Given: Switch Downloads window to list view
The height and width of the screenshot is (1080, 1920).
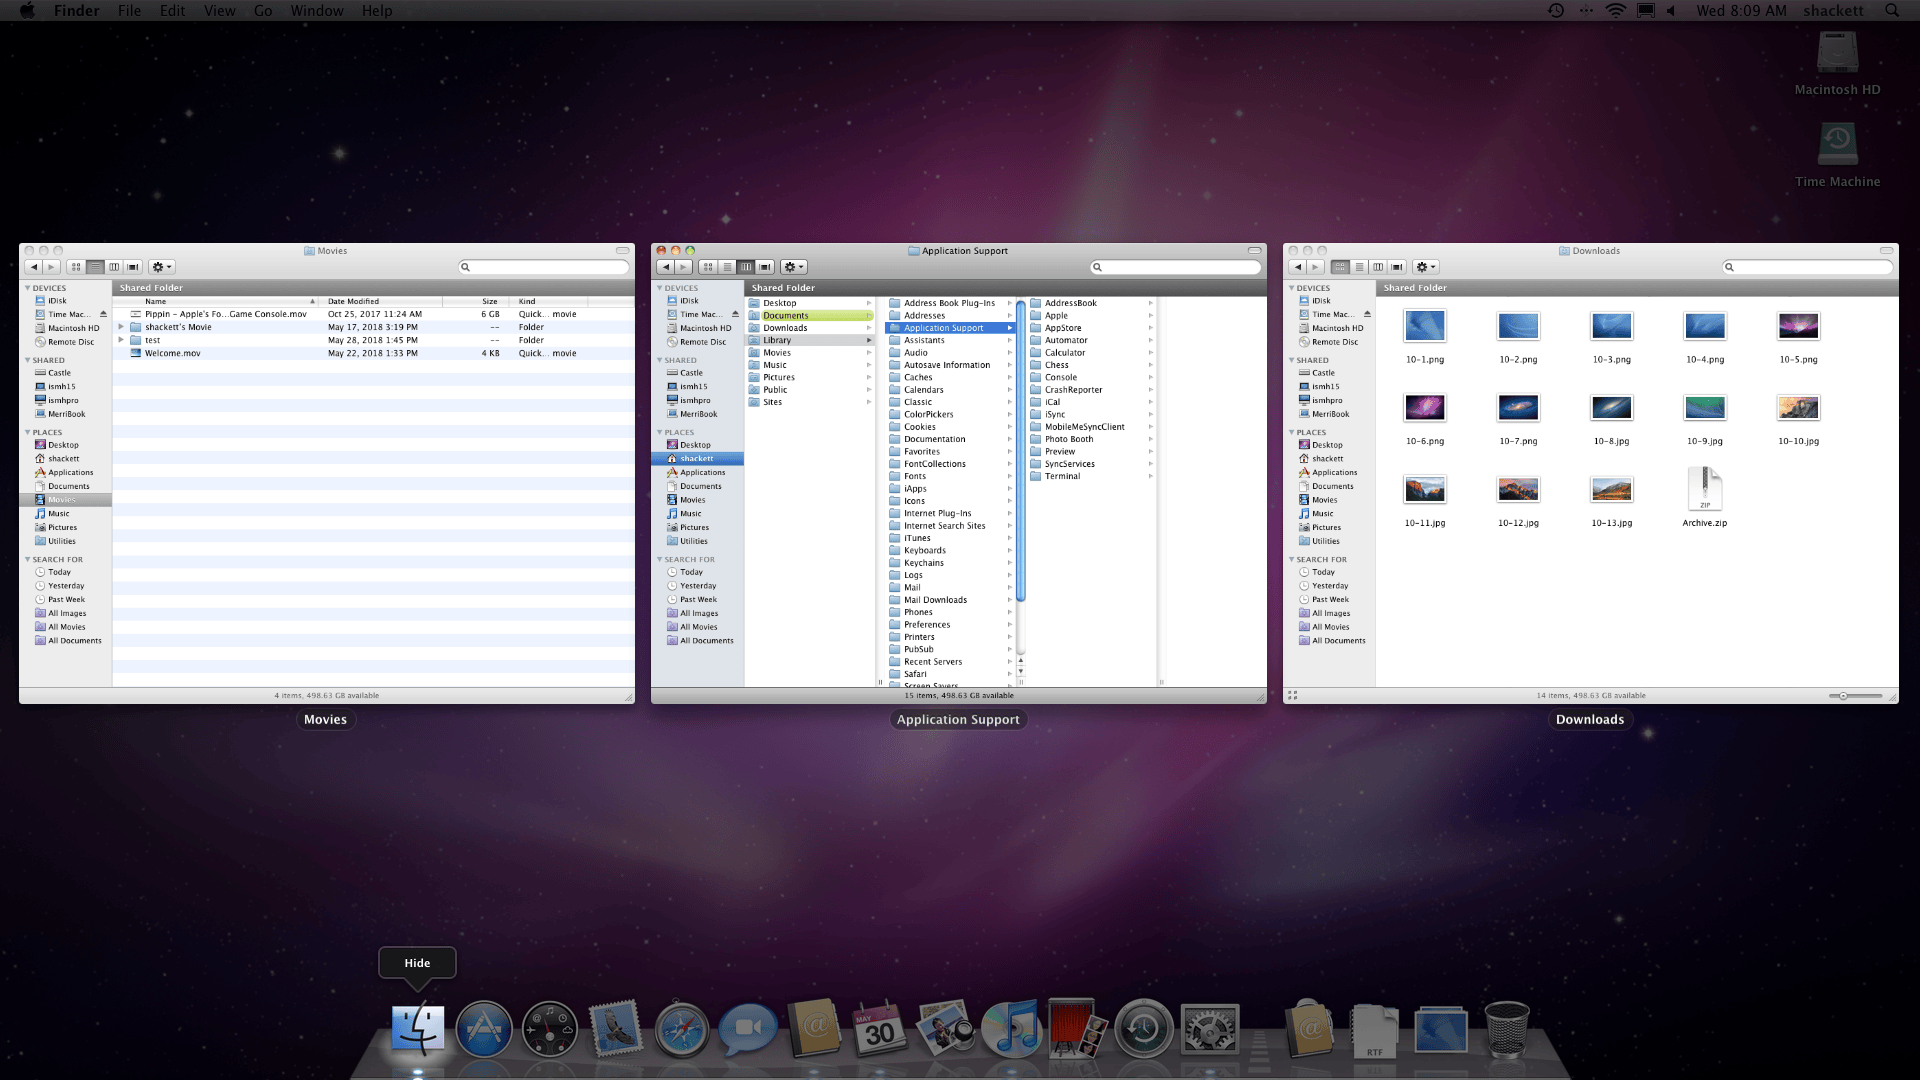Looking at the screenshot, I should tap(1359, 267).
